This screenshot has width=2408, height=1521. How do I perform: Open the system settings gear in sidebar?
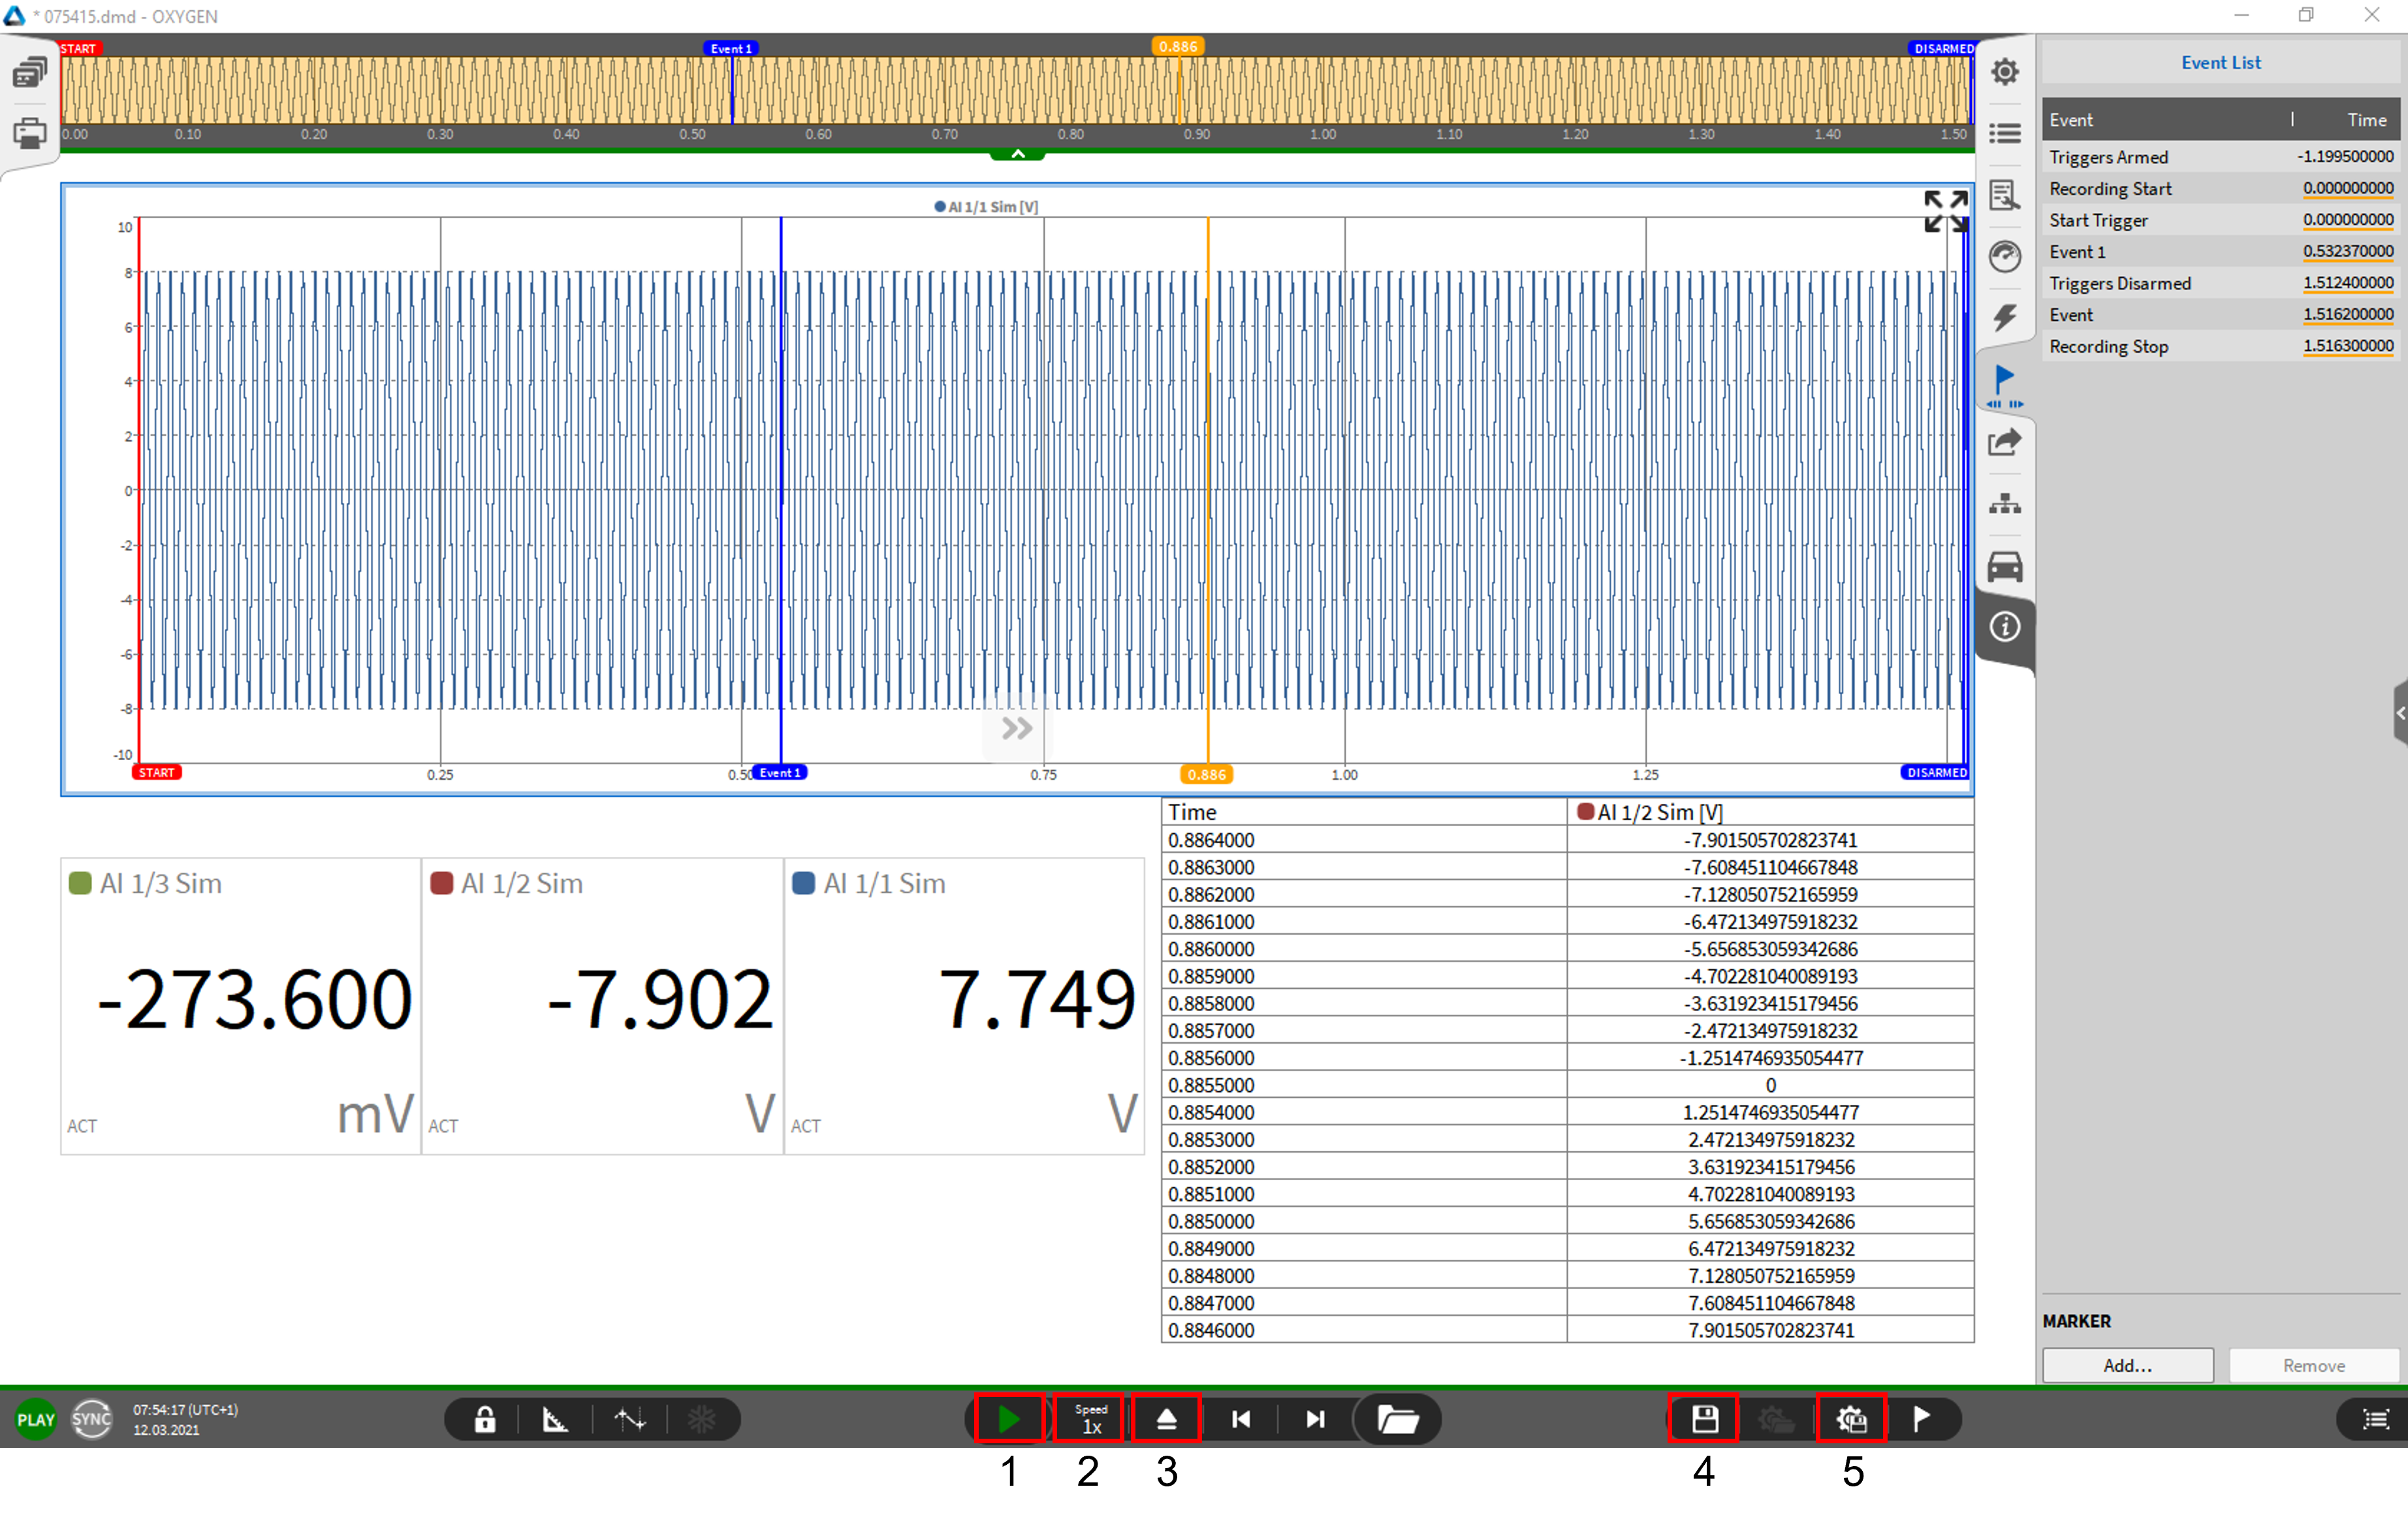2004,72
